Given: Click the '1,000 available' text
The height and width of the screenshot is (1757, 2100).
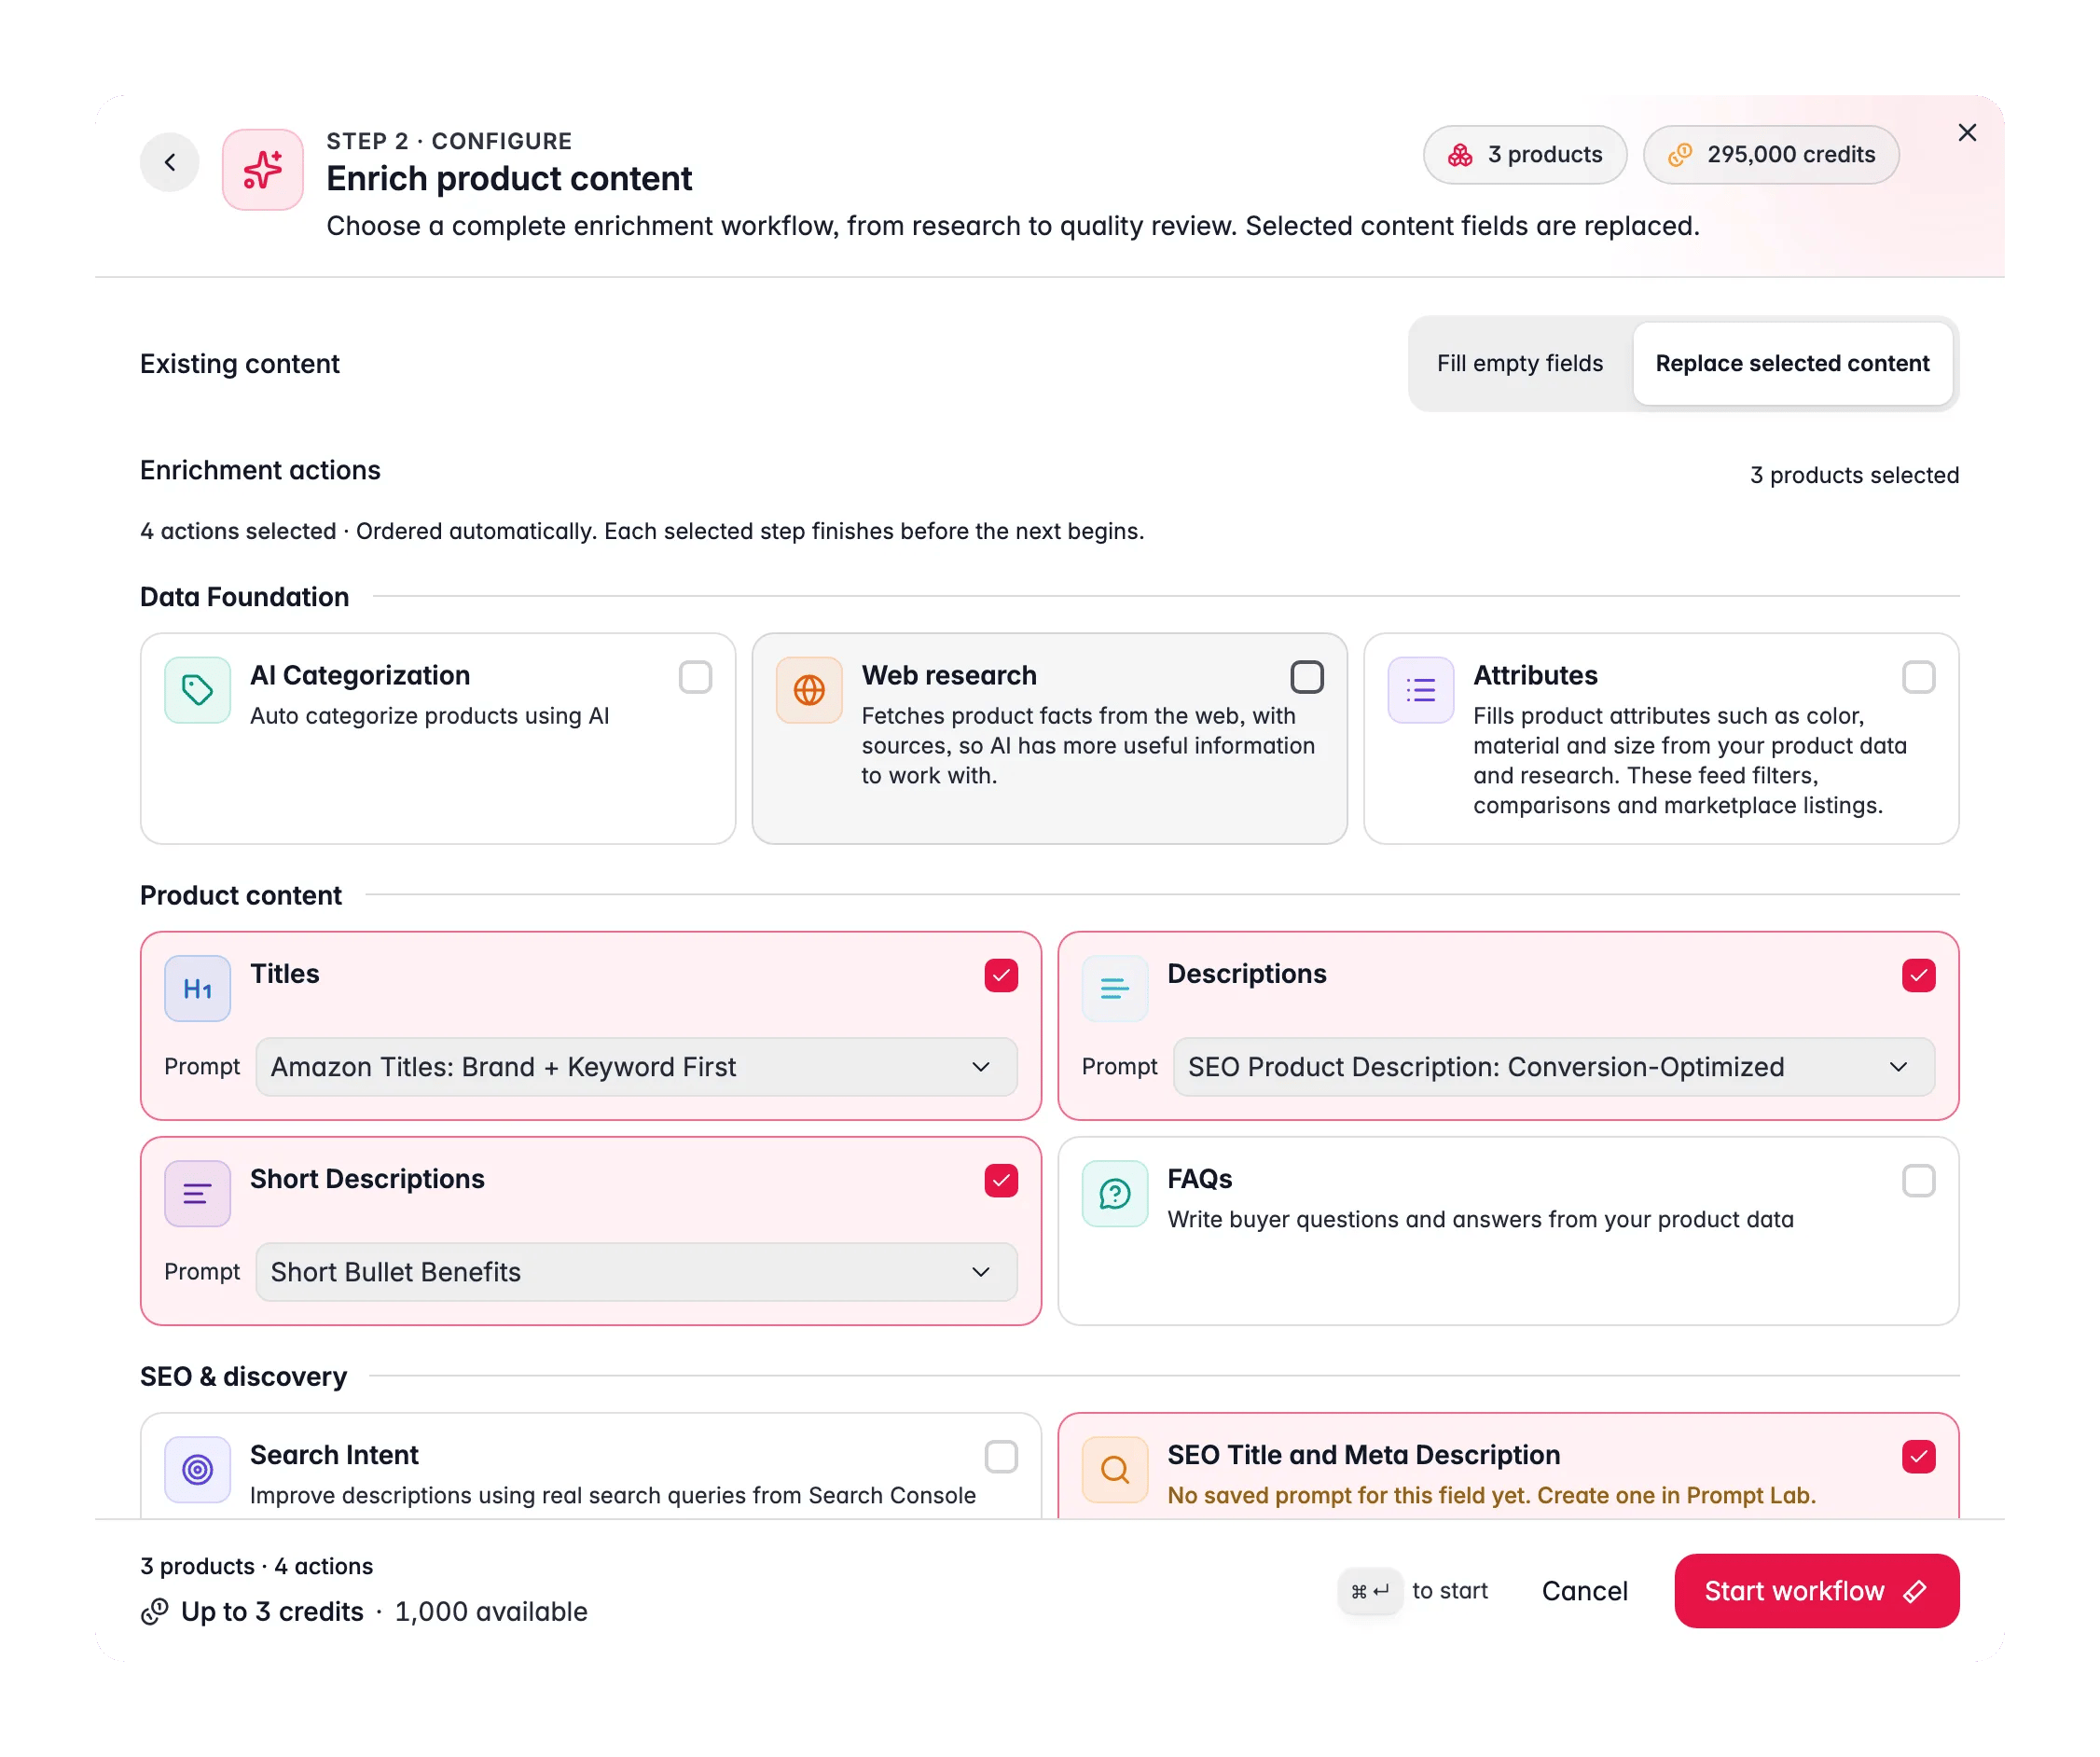Looking at the screenshot, I should [491, 1612].
